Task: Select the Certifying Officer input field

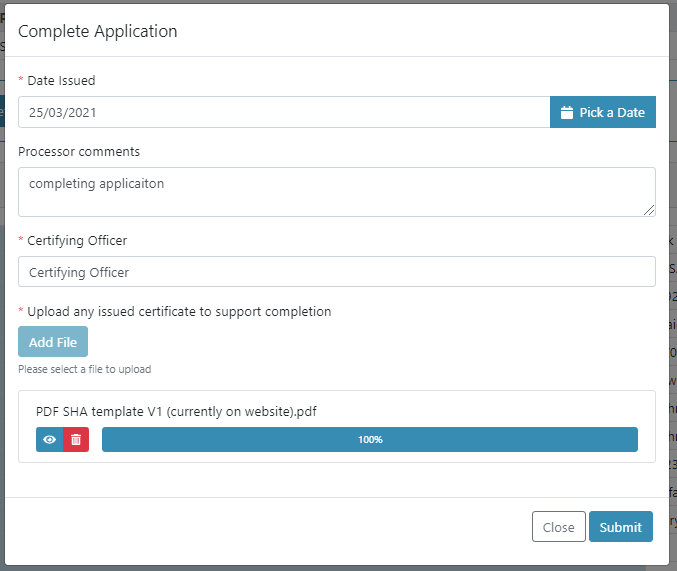Action: (336, 272)
